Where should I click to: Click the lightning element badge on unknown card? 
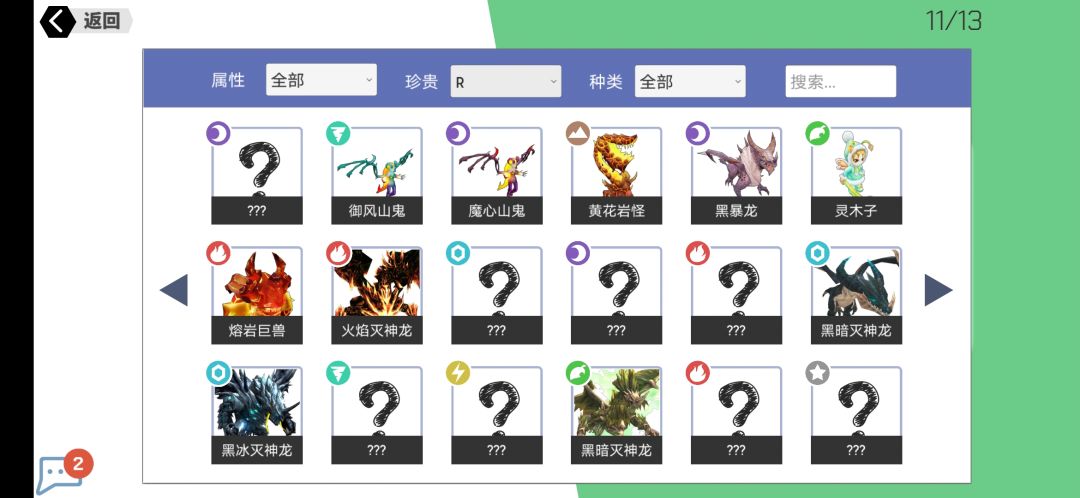click(x=458, y=373)
